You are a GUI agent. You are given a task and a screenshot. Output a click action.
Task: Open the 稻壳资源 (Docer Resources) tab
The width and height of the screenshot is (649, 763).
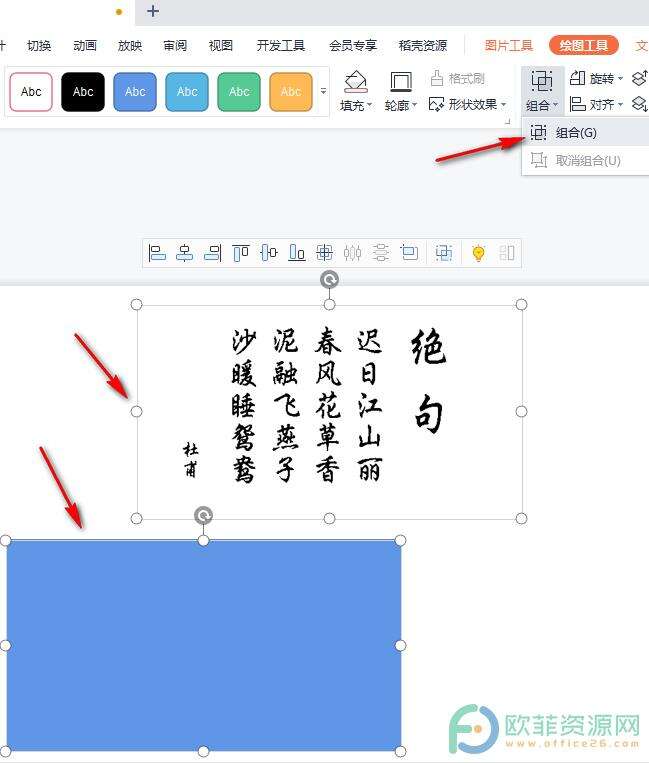[422, 46]
